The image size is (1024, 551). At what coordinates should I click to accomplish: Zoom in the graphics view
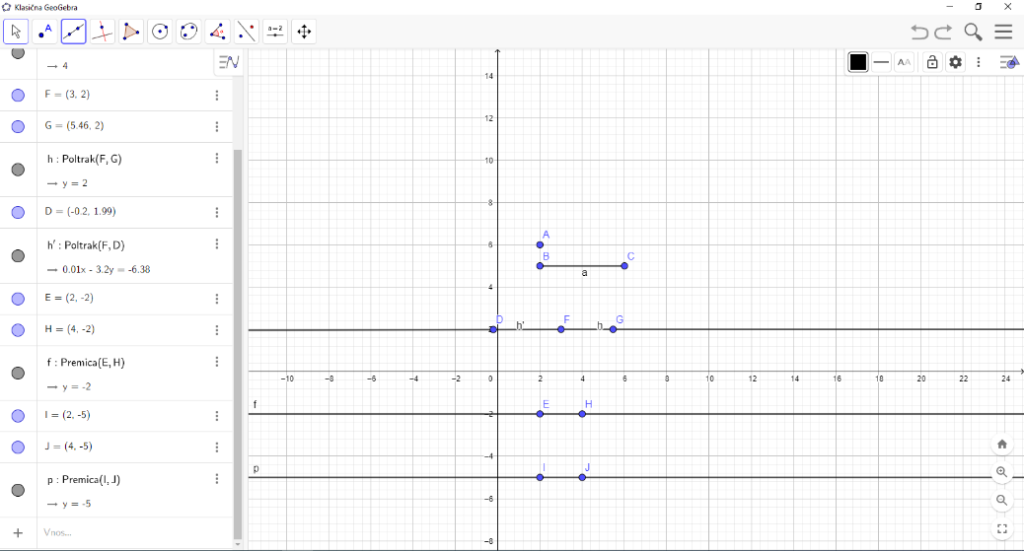(1002, 472)
